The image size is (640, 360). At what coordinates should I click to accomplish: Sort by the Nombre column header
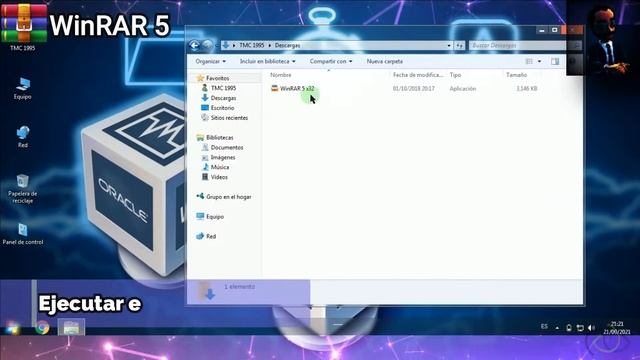(x=281, y=75)
